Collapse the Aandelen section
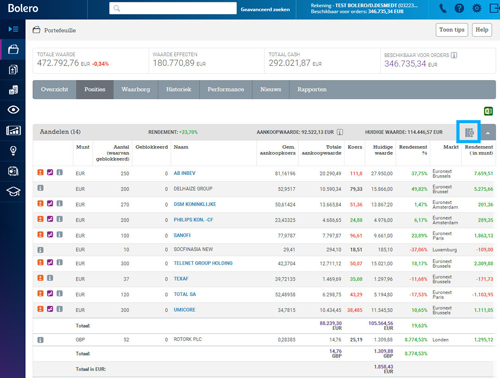The image size is (500, 378). 488,132
